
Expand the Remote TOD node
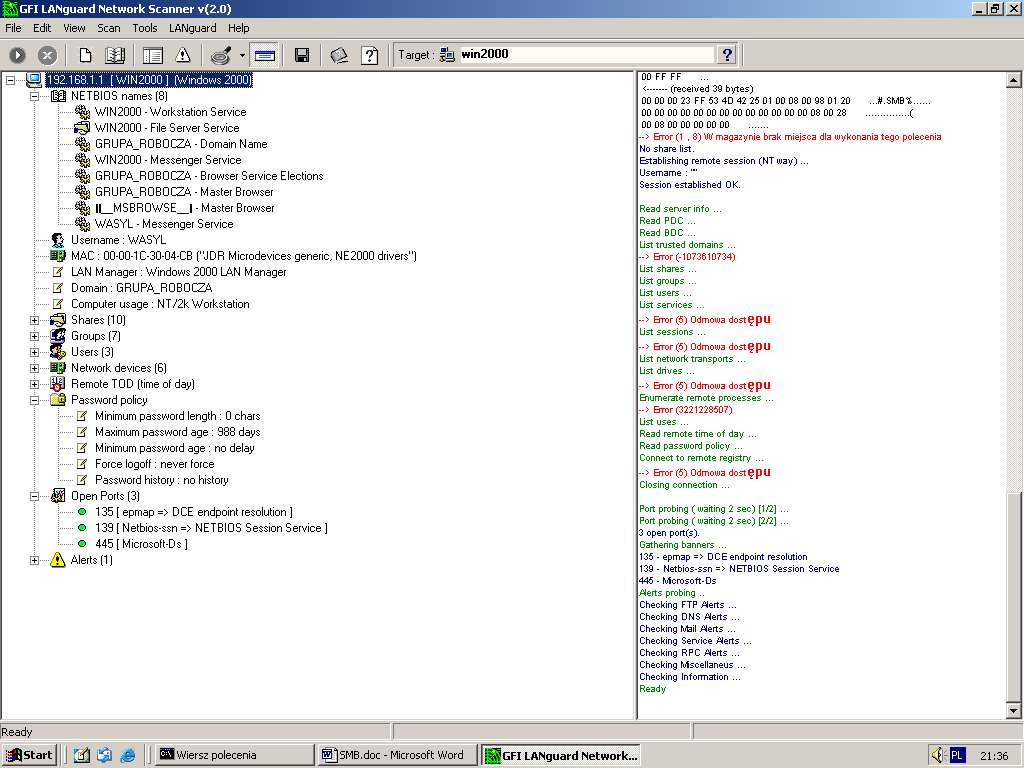click(35, 385)
